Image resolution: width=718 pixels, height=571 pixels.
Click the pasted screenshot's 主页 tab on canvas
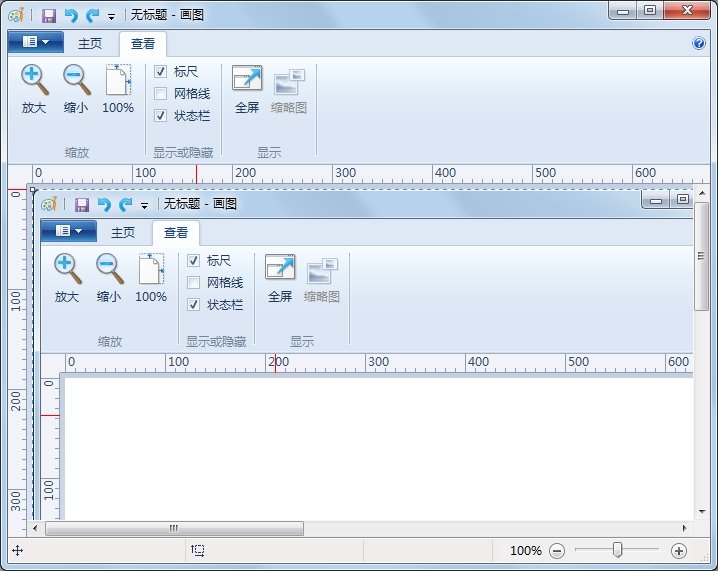123,232
